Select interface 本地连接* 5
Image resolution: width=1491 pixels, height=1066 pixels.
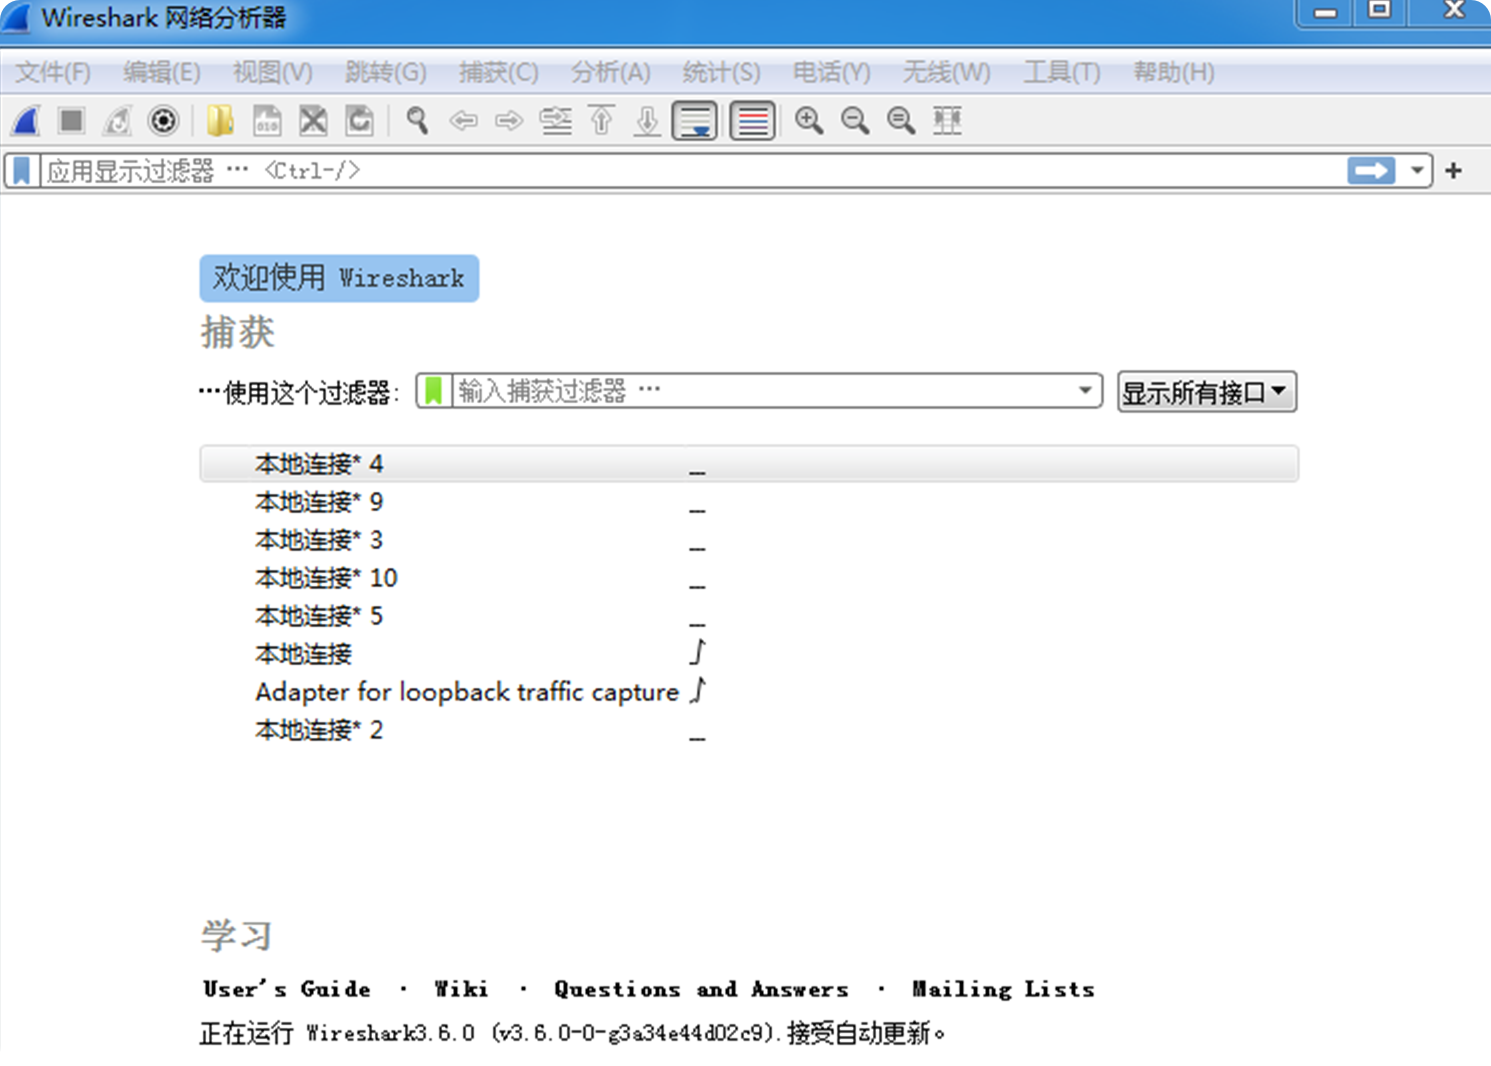pyautogui.click(x=749, y=616)
